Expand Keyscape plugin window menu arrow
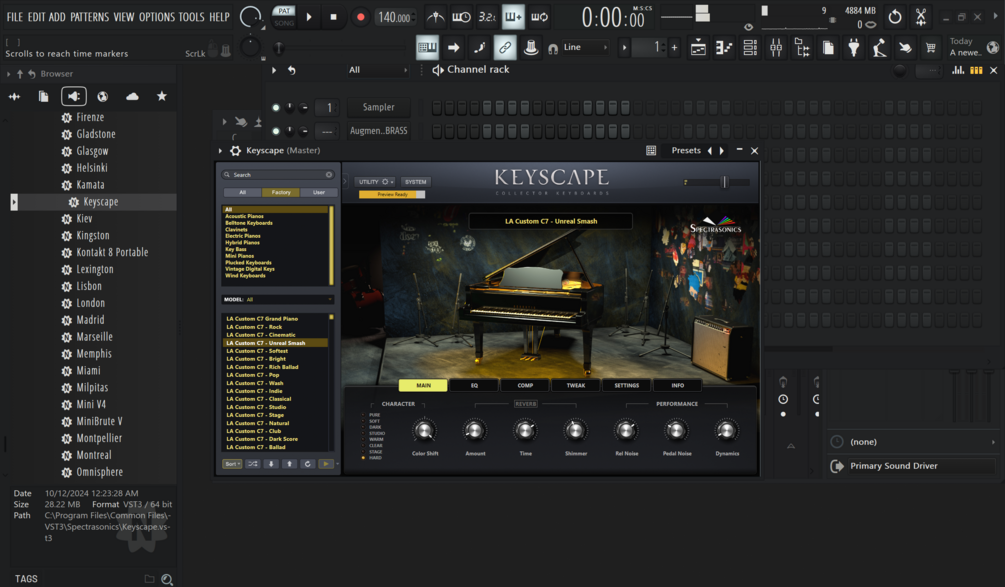 [x=220, y=151]
